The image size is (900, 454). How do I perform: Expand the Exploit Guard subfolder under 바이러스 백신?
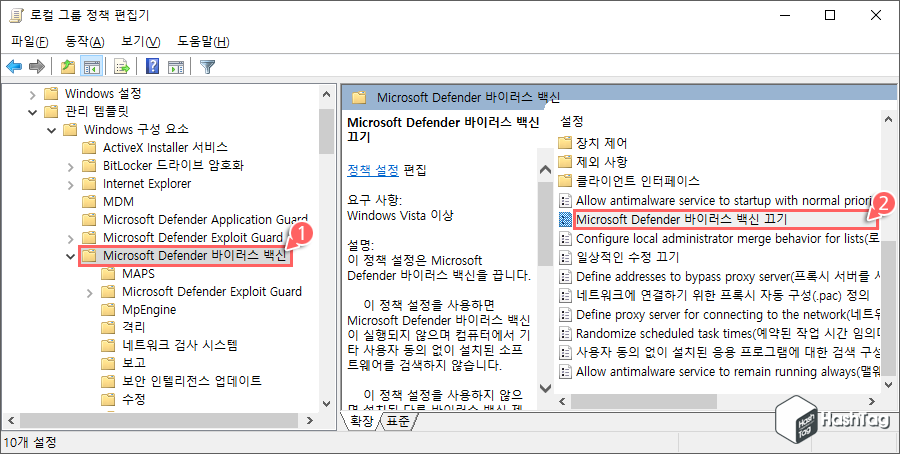coord(90,292)
